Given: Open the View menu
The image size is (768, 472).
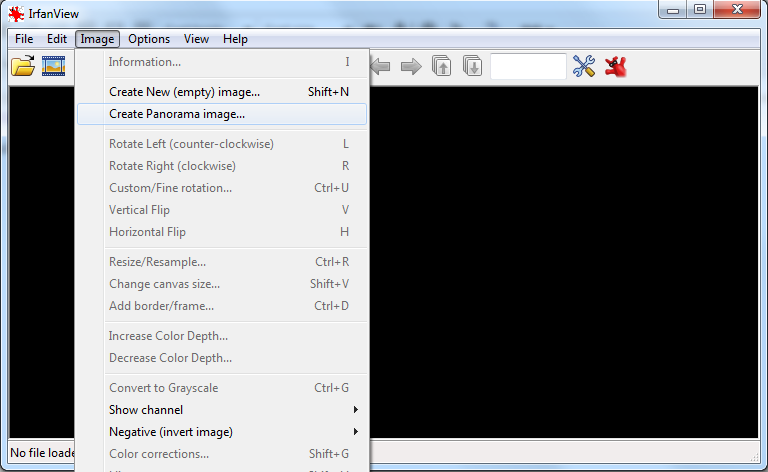Looking at the screenshot, I should [x=196, y=39].
